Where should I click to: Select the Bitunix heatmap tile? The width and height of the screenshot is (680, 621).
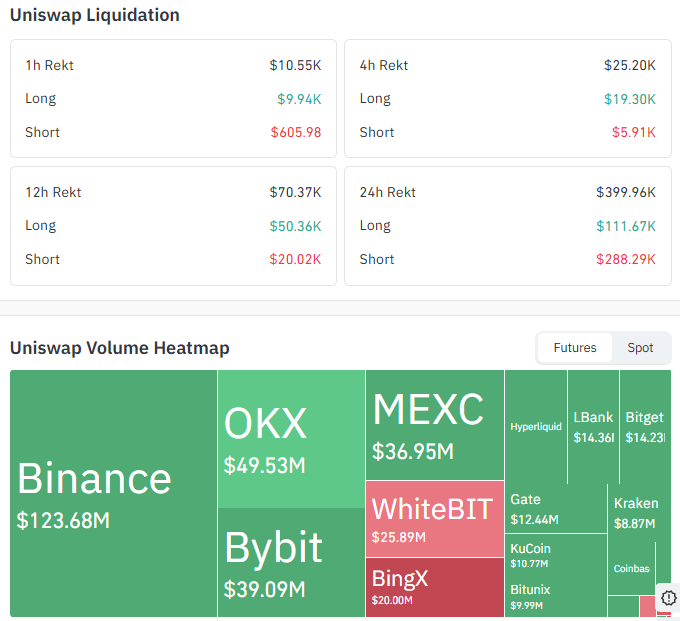click(556, 597)
